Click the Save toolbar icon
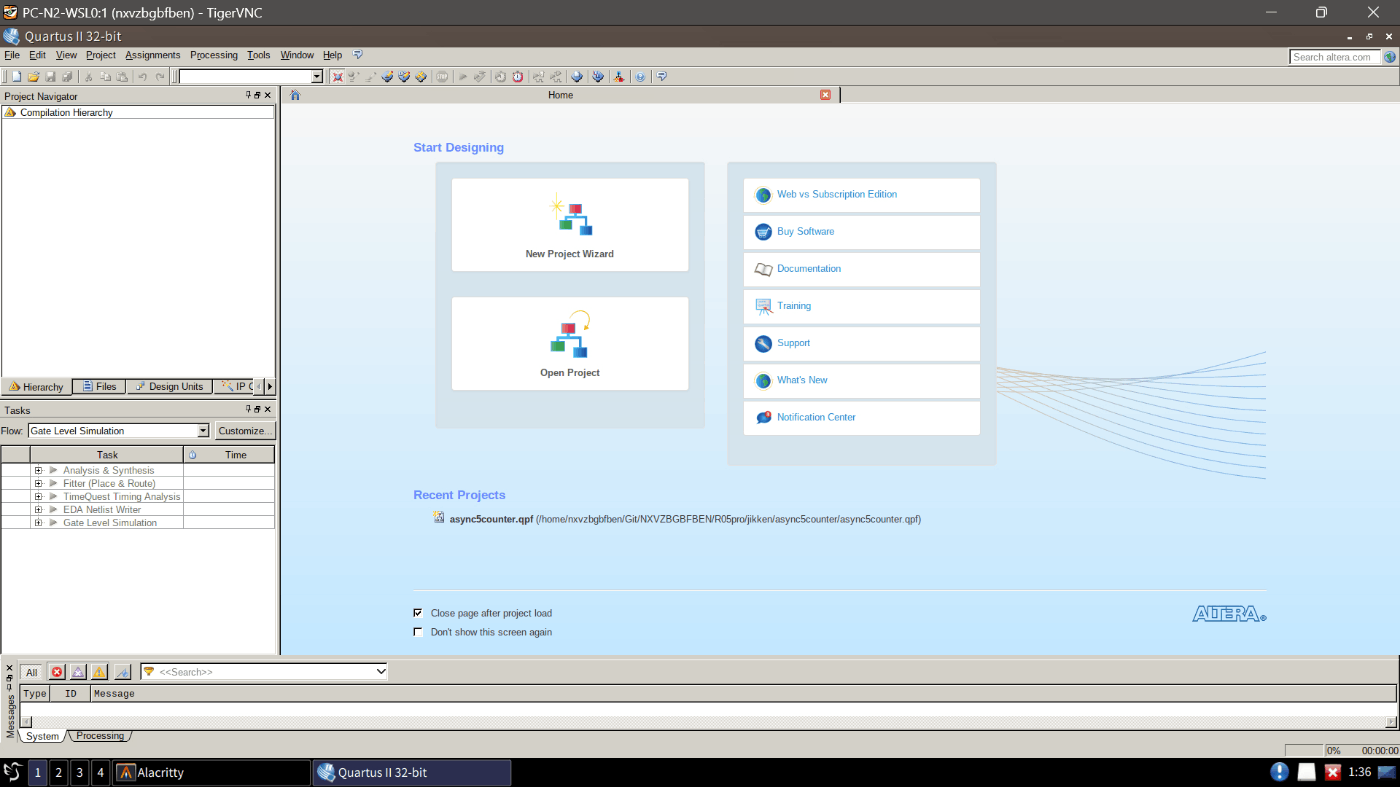Screen dimensions: 1400x787 click(x=50, y=76)
